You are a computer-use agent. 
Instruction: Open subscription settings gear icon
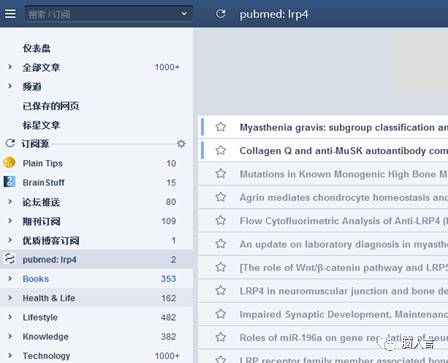click(181, 144)
